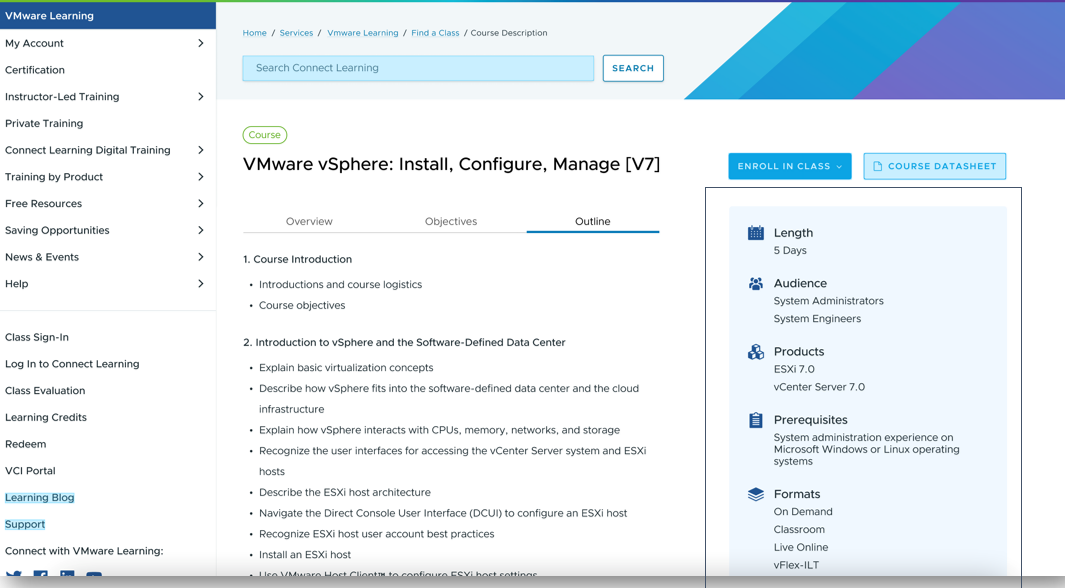Expand Saving Opportunities chevron

pos(200,230)
